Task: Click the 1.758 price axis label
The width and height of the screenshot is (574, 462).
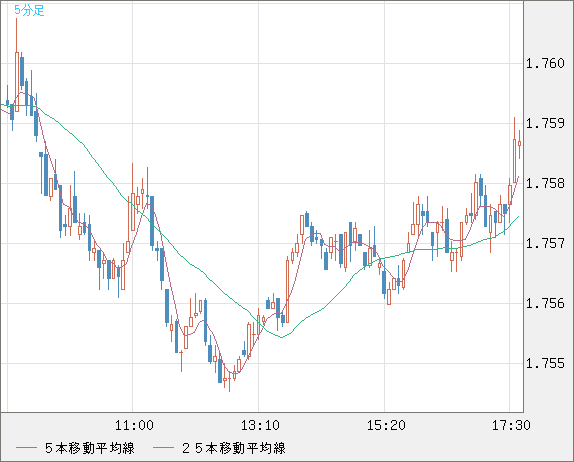Action: [x=545, y=183]
